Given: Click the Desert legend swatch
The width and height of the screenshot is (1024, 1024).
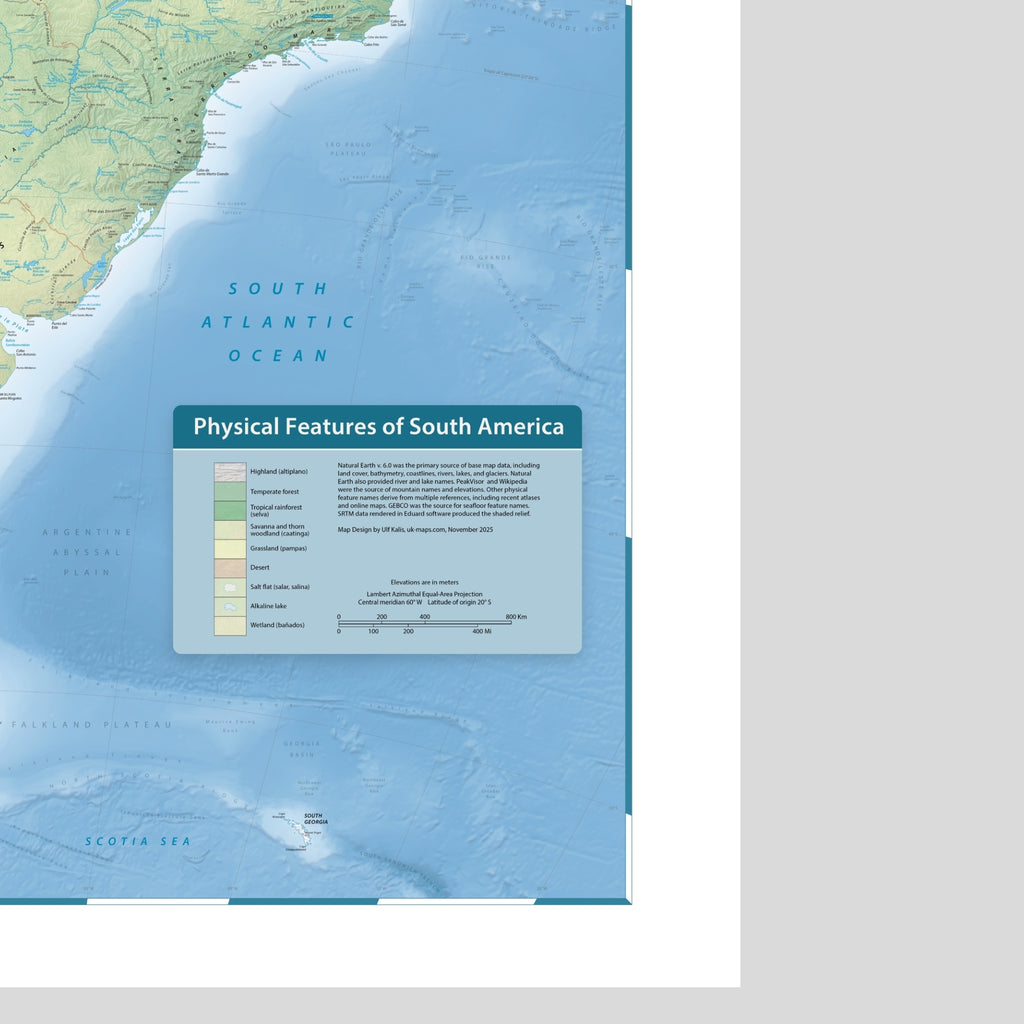Looking at the screenshot, I should click(x=230, y=568).
